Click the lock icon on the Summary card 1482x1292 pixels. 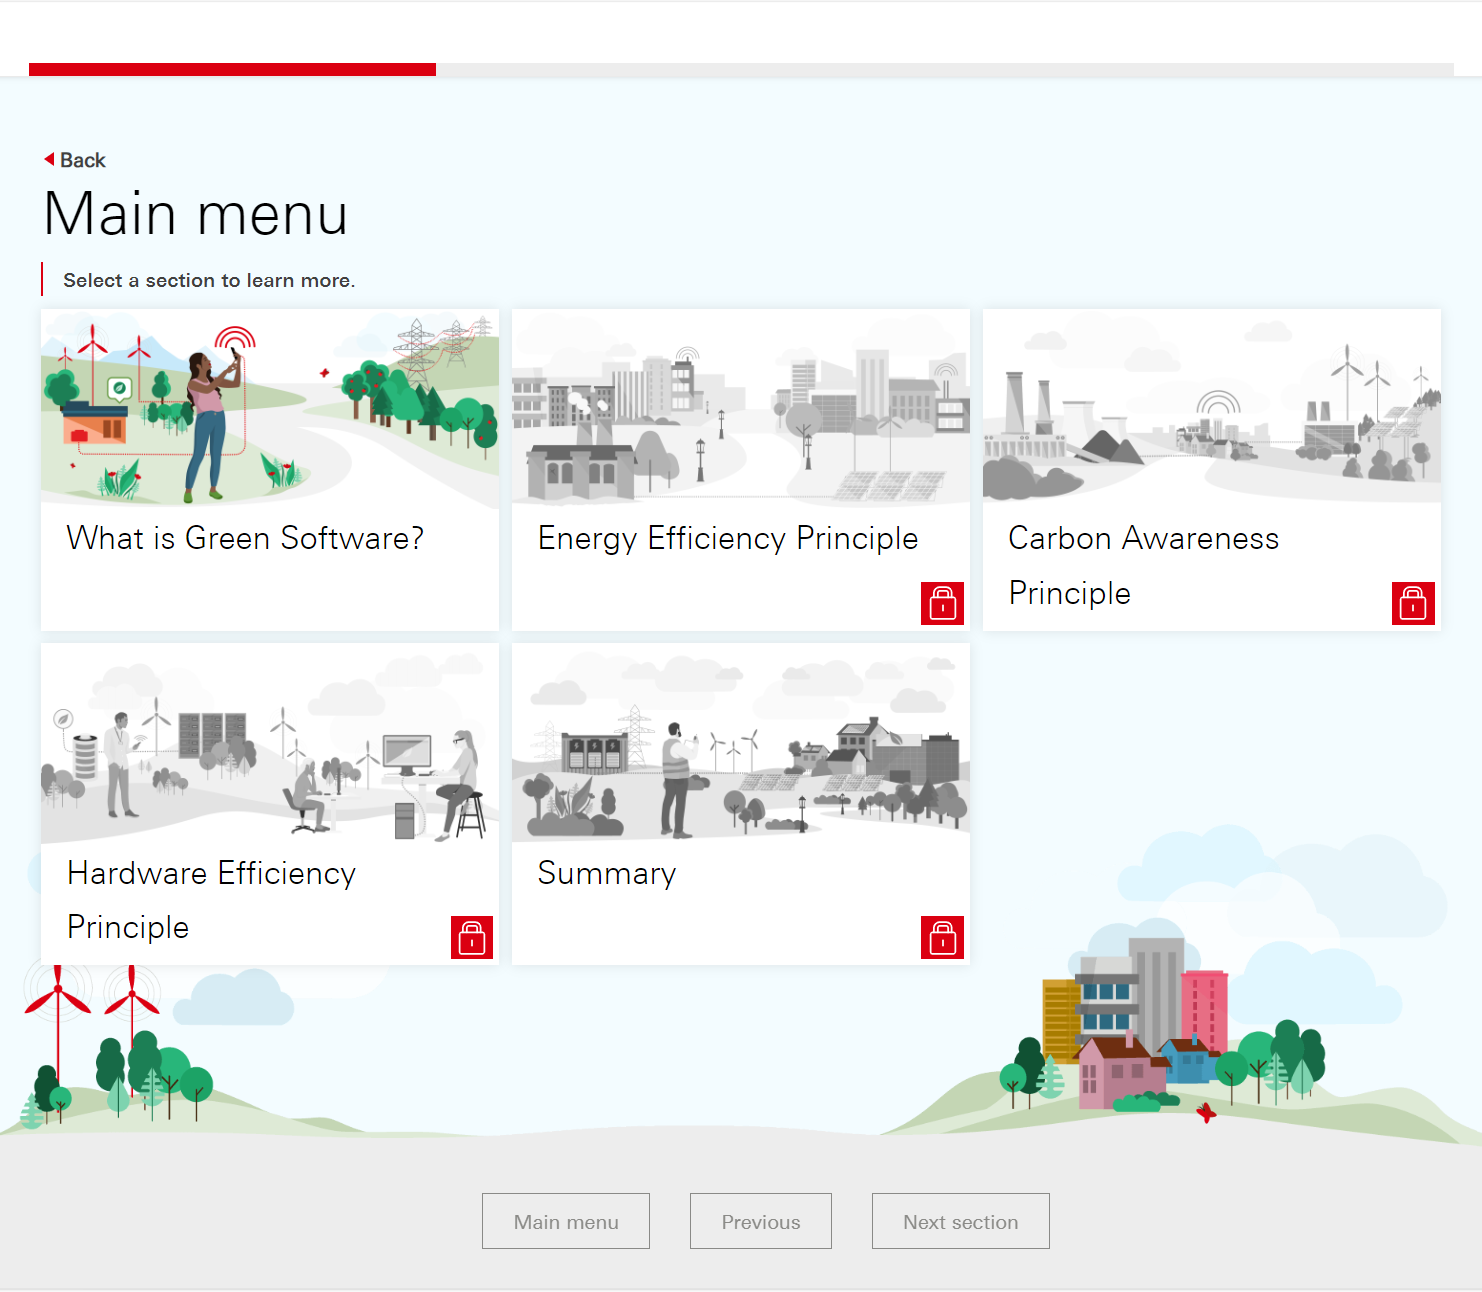(941, 937)
